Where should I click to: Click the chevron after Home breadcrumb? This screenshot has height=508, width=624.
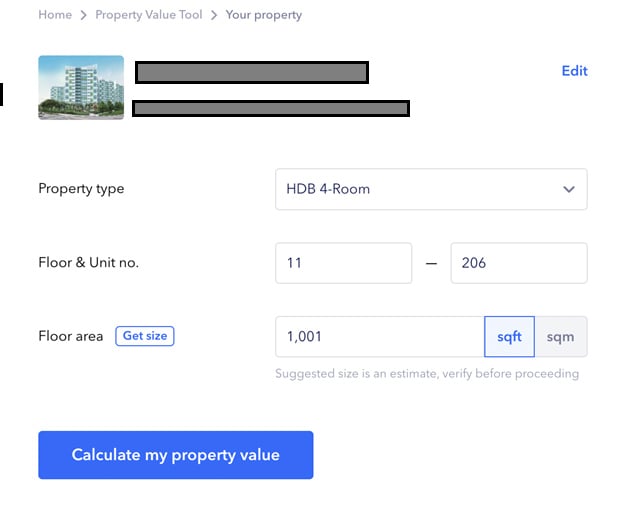[x=84, y=16]
